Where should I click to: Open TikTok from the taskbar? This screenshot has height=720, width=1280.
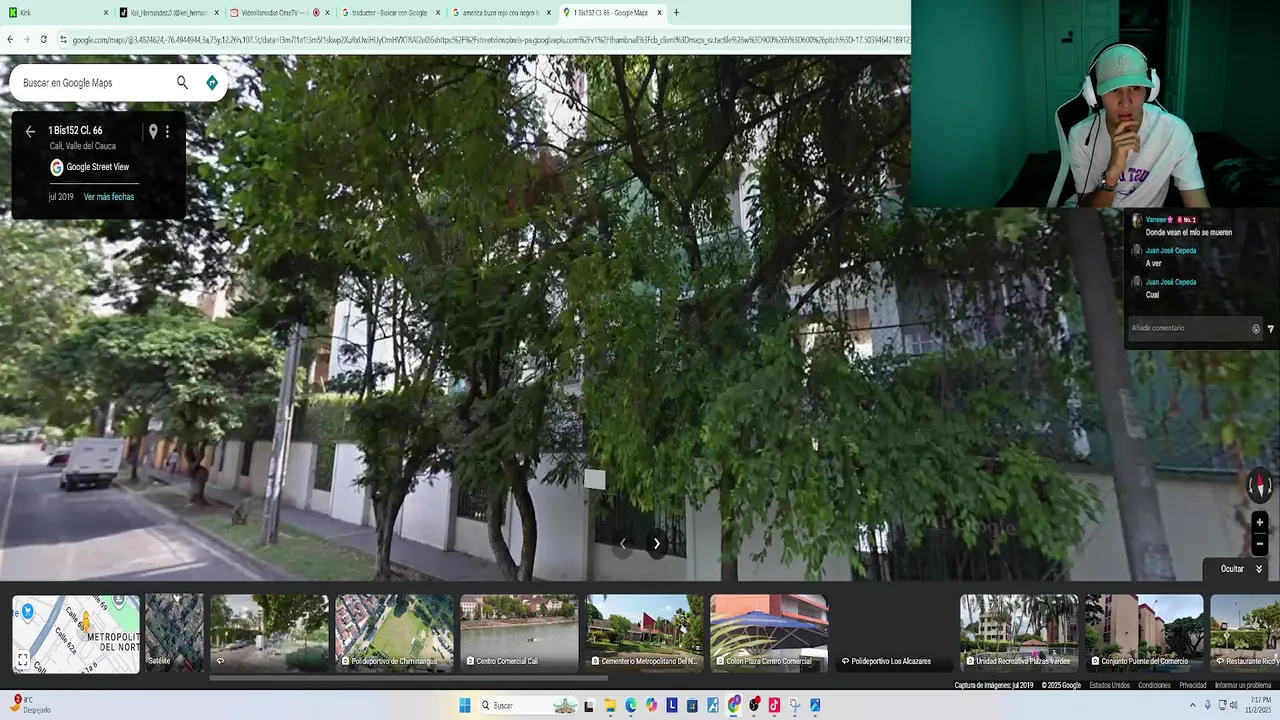tap(774, 705)
